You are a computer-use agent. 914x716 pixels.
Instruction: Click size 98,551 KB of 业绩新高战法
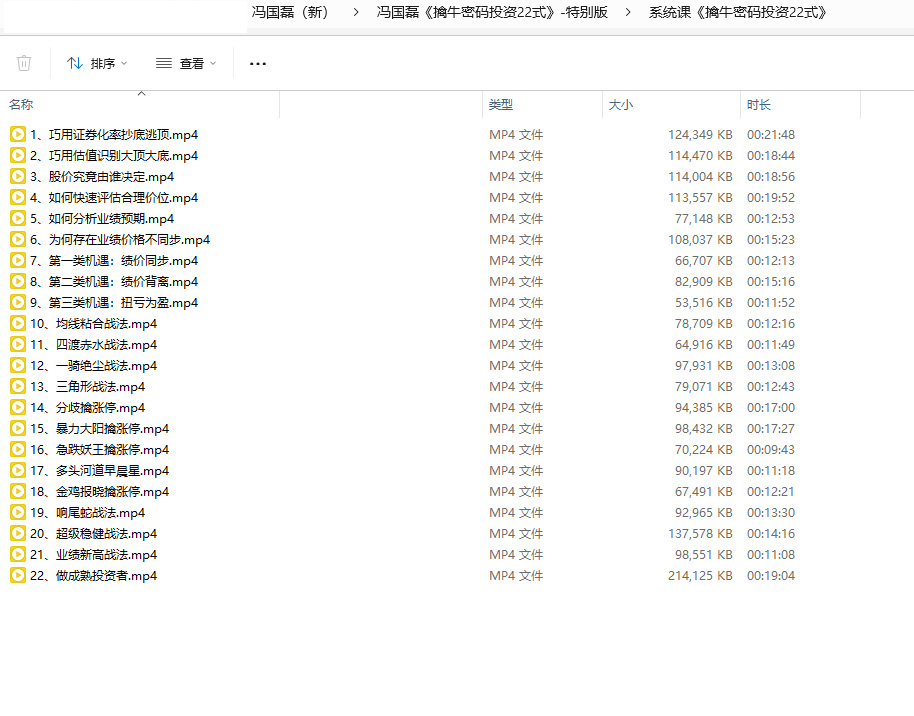(x=704, y=554)
